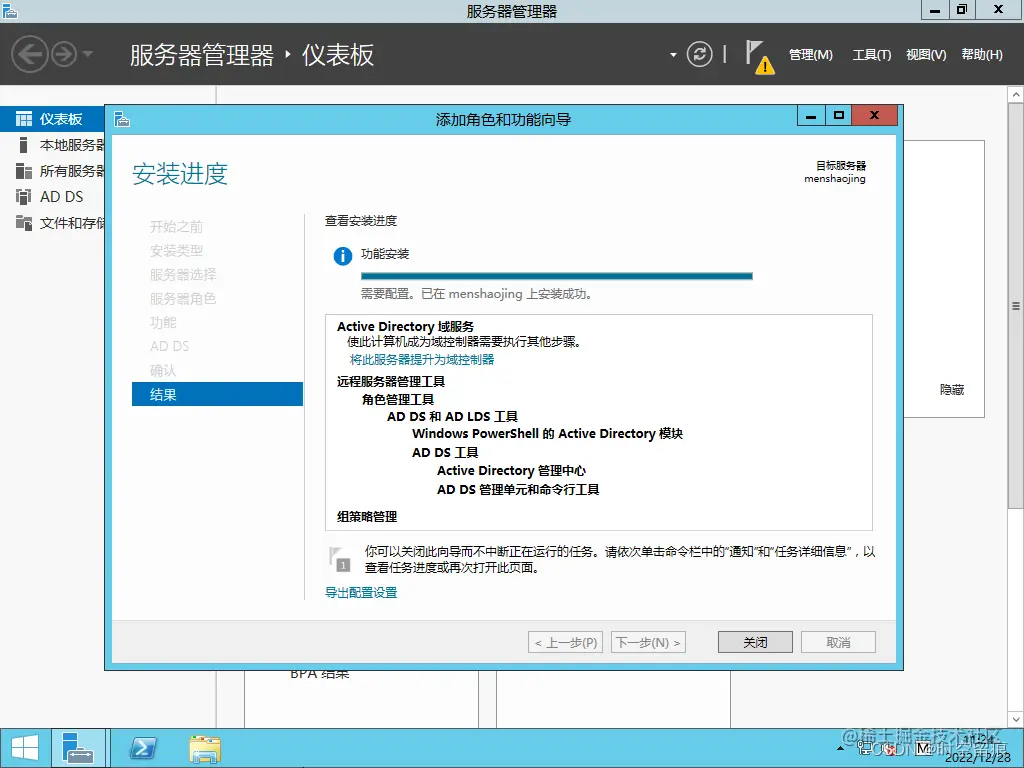Launch Windows PowerShell from the taskbar
Screen dimensions: 1024x768
click(142, 747)
